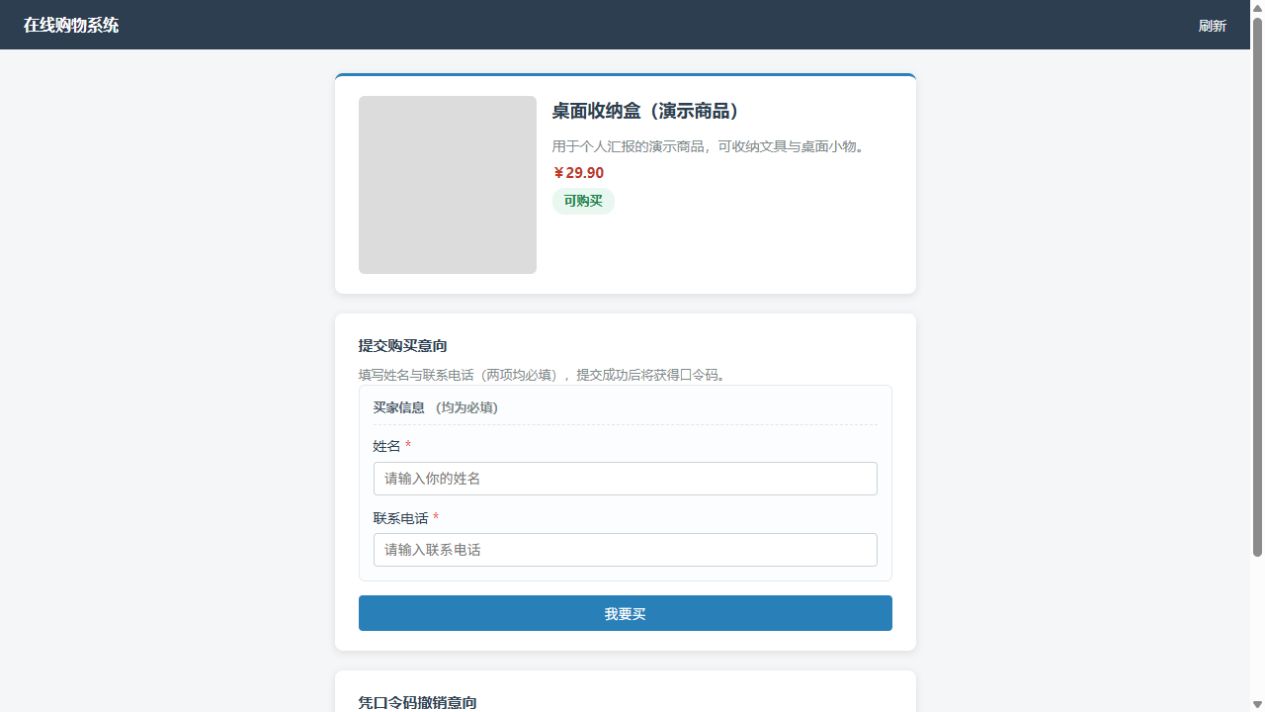Image resolution: width=1265 pixels, height=712 pixels.
Task: Click the 桌面收纳盒（演示商品） product title
Action: pos(645,111)
